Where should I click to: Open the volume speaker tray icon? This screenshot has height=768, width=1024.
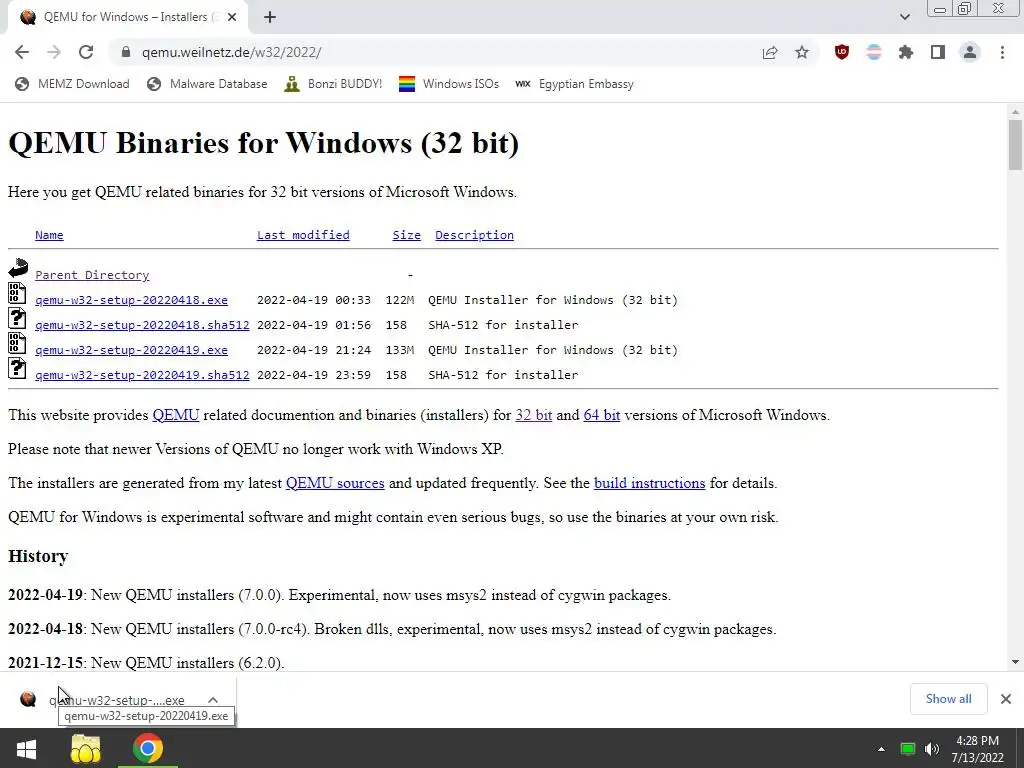[x=932, y=749]
